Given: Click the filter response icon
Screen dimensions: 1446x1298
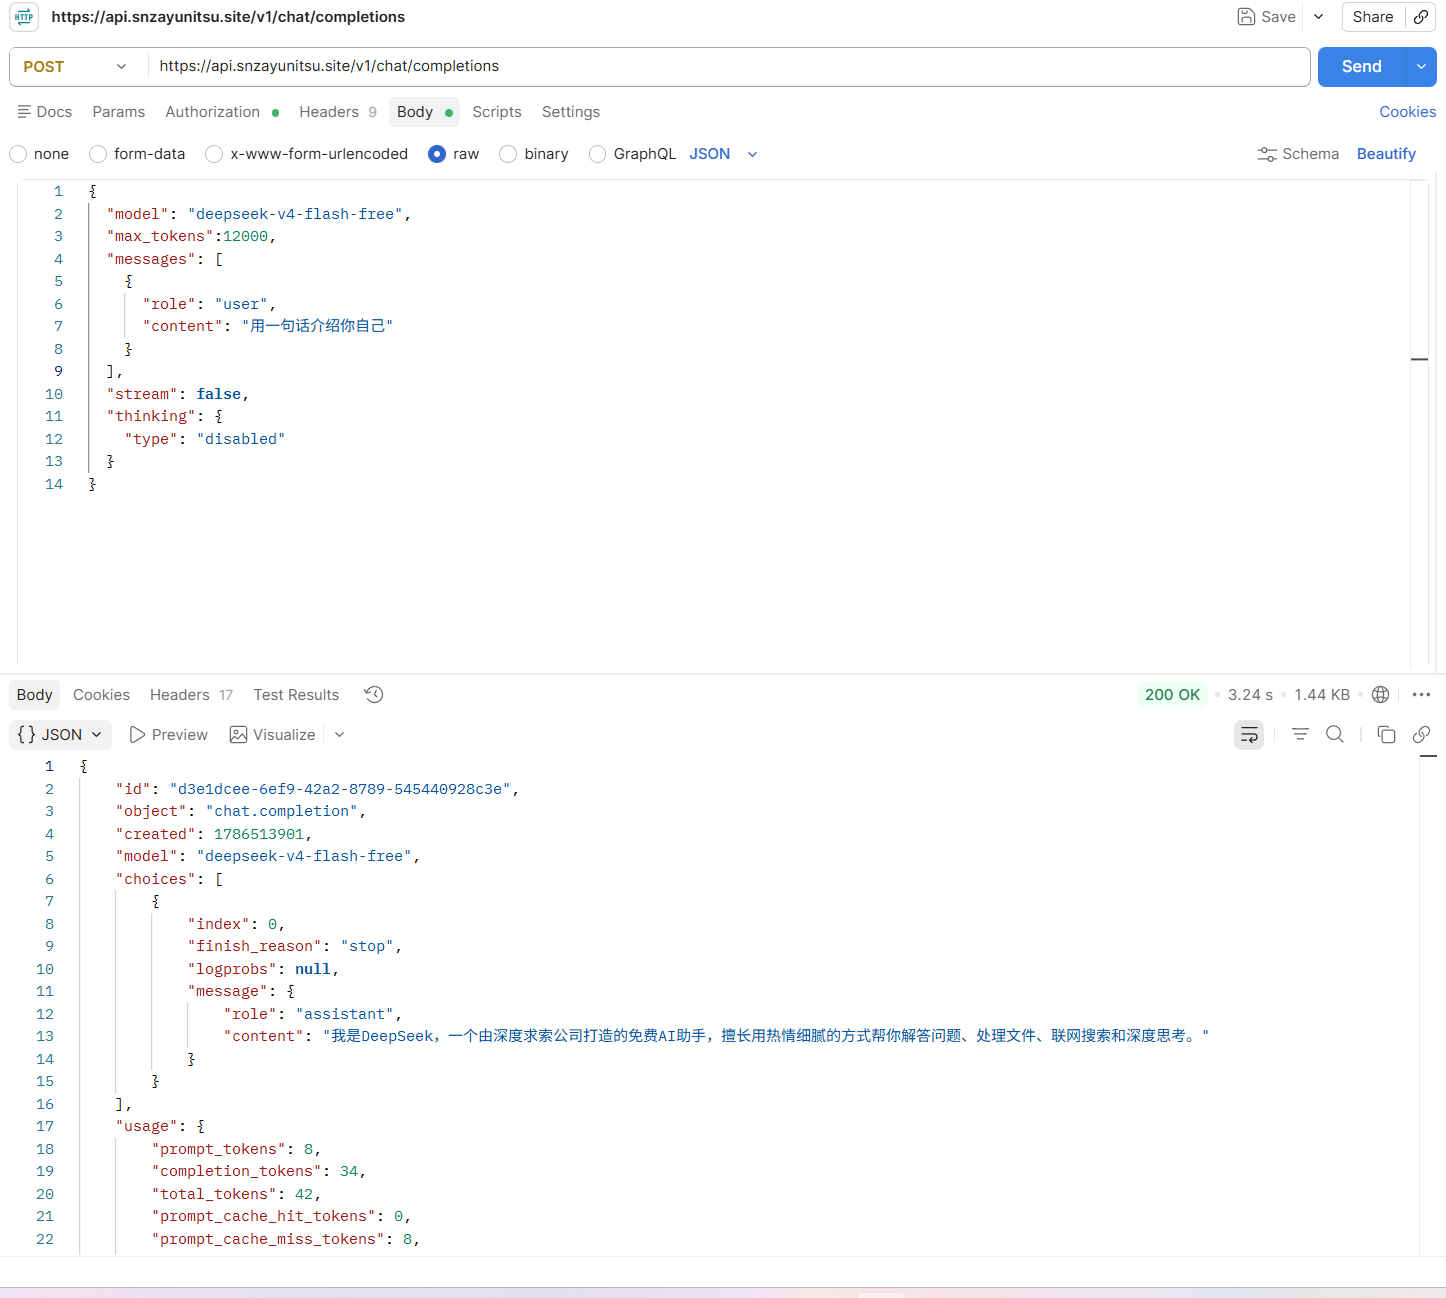Looking at the screenshot, I should (1300, 735).
